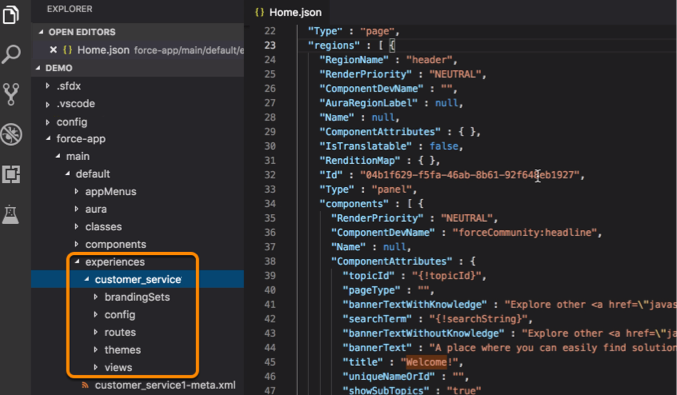The image size is (677, 395).
Task: Click the Id value 04b1f629-f5fa-46ab-8b61-92f64eb1927 string
Action: (x=469, y=175)
